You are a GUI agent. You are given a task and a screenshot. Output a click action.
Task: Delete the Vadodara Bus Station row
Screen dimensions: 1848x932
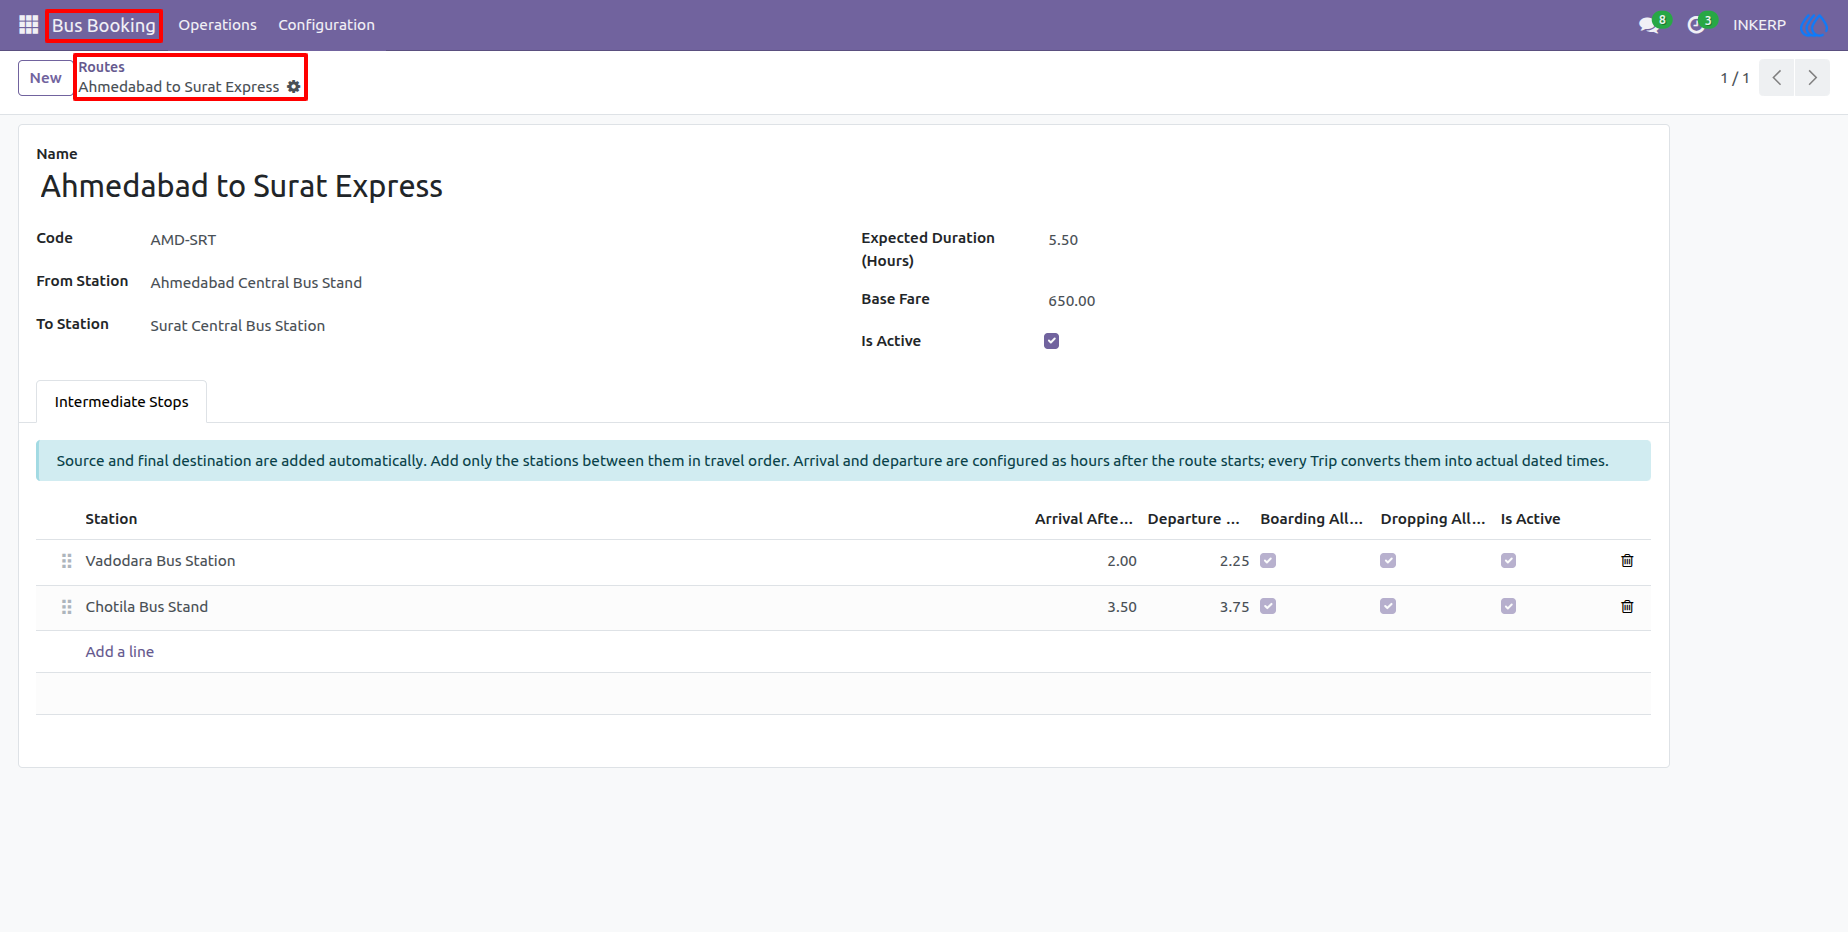pyautogui.click(x=1627, y=561)
